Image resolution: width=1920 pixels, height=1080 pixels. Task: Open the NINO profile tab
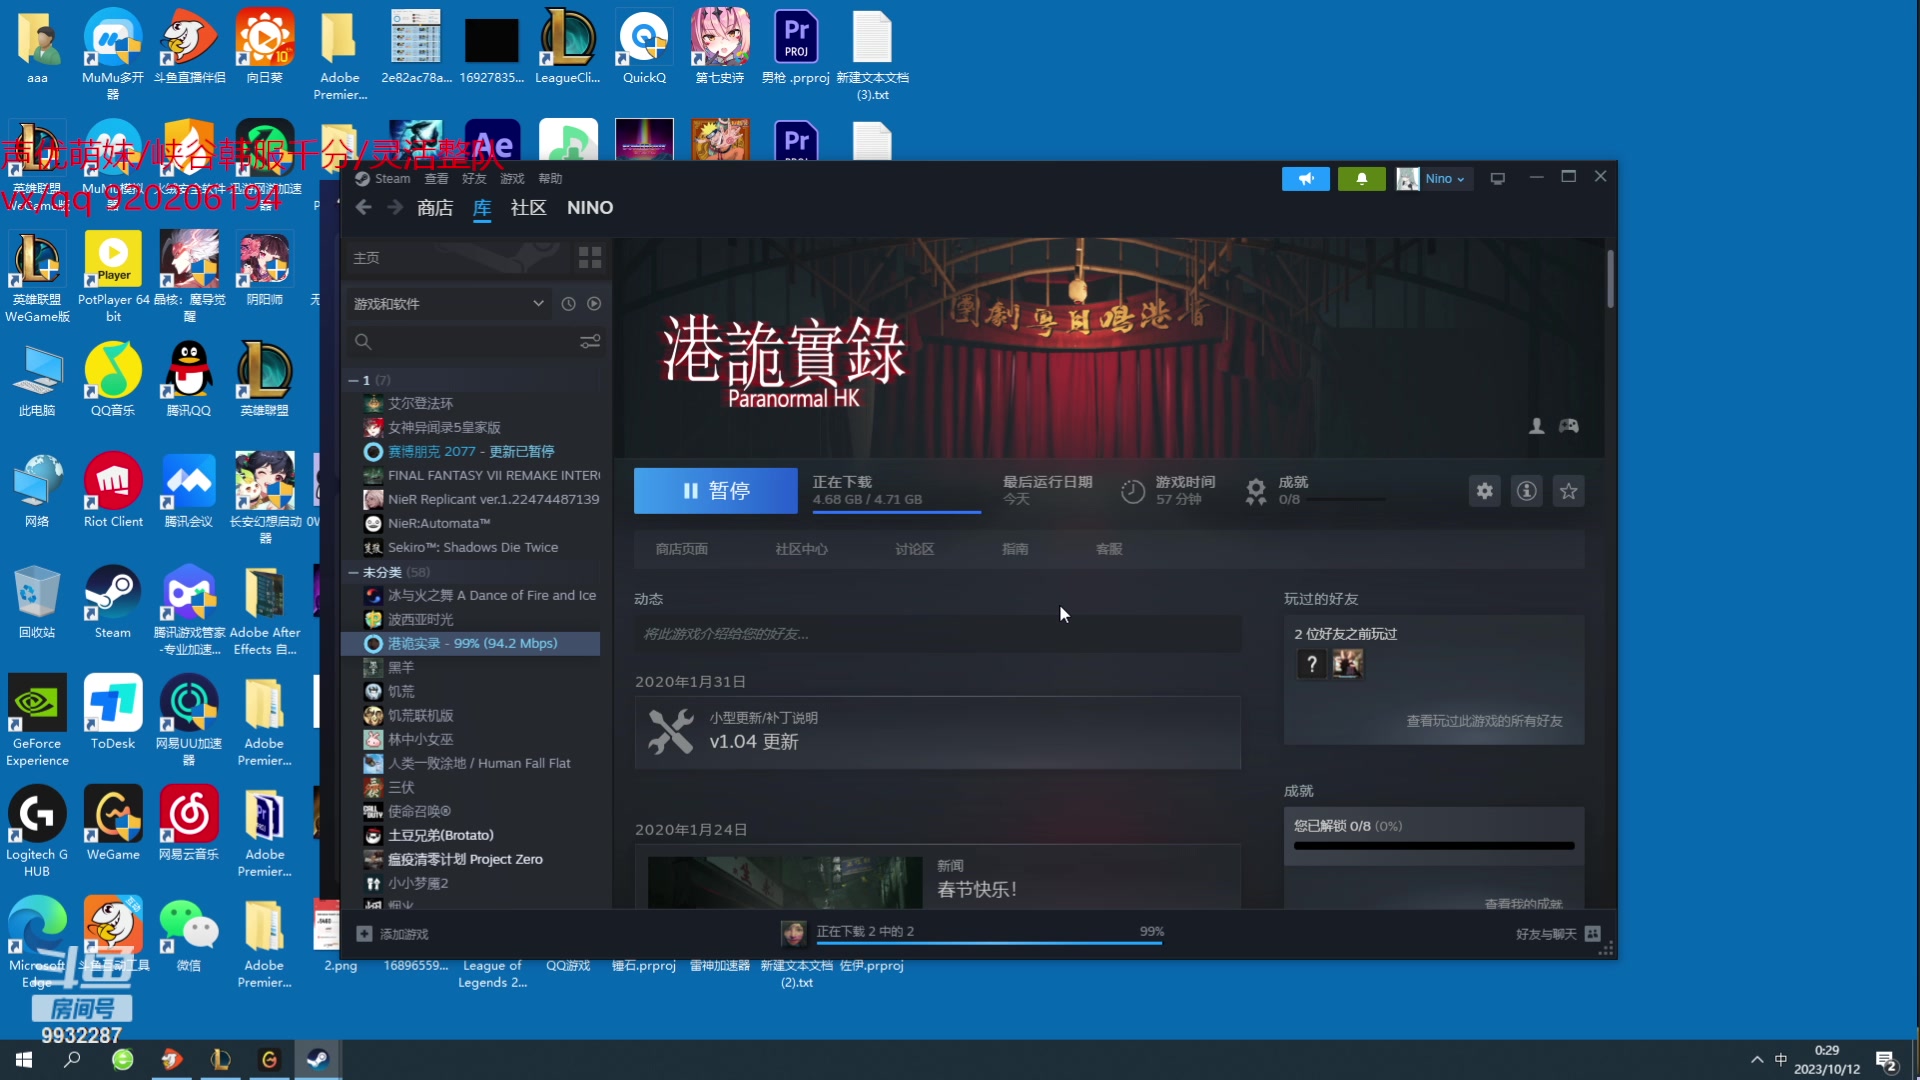(x=590, y=207)
